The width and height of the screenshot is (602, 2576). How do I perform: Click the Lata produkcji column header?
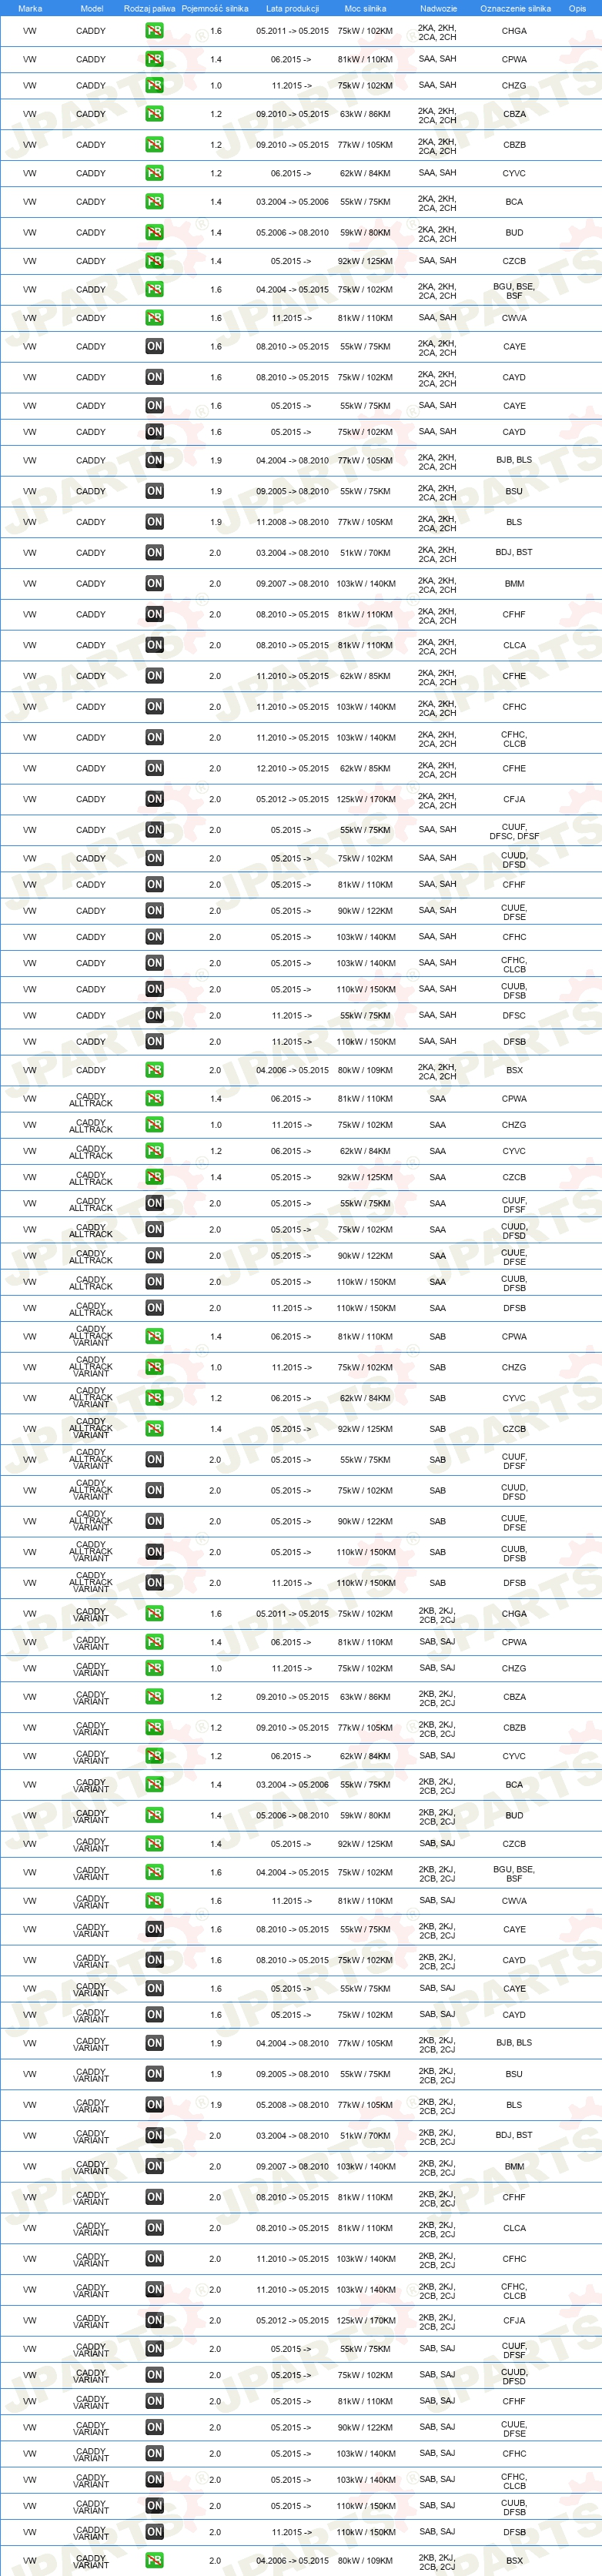(x=292, y=8)
